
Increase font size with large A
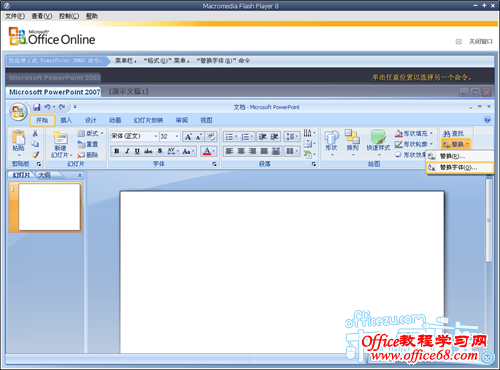point(188,136)
